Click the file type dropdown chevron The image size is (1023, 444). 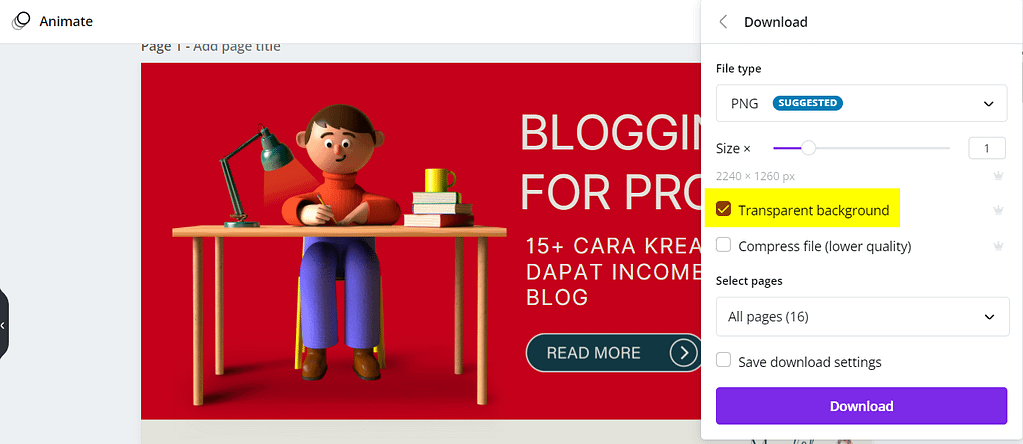(988, 104)
